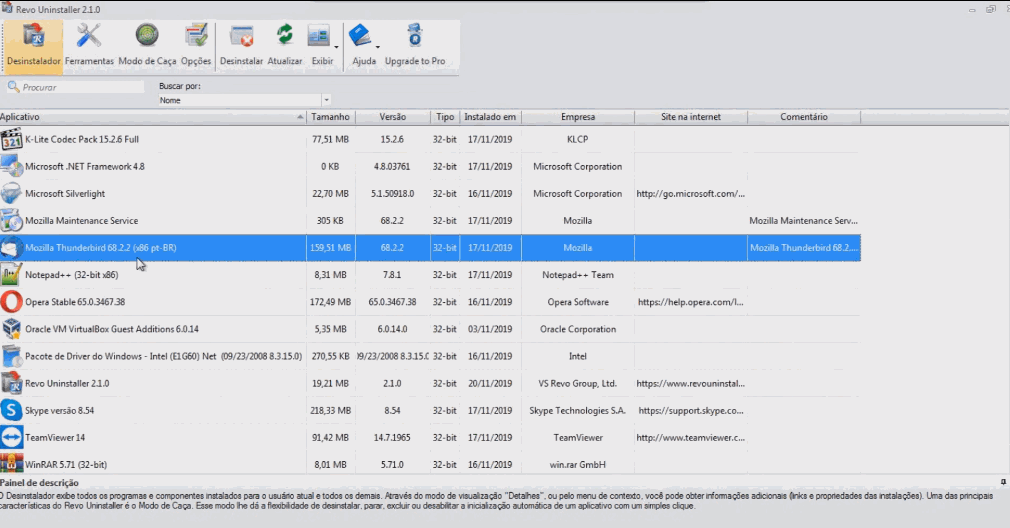Expand the Ajuda dropdown arrow
The width and height of the screenshot is (1010, 528).
pos(377,46)
